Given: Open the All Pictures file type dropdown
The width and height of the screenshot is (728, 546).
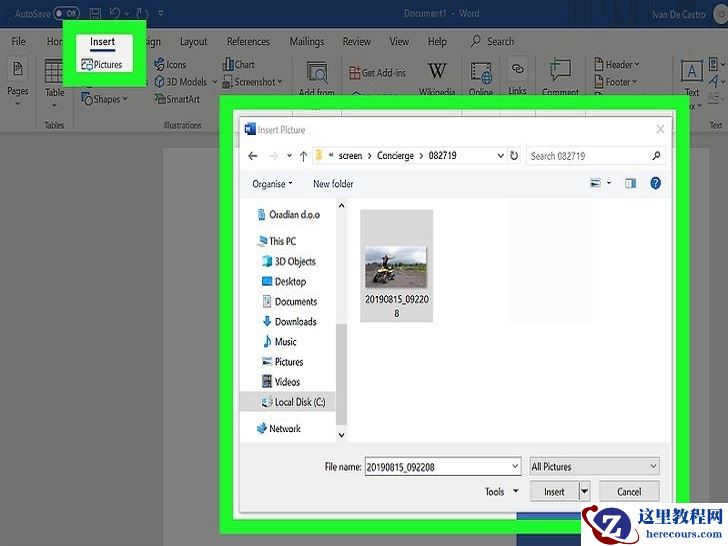Looking at the screenshot, I should click(x=594, y=466).
